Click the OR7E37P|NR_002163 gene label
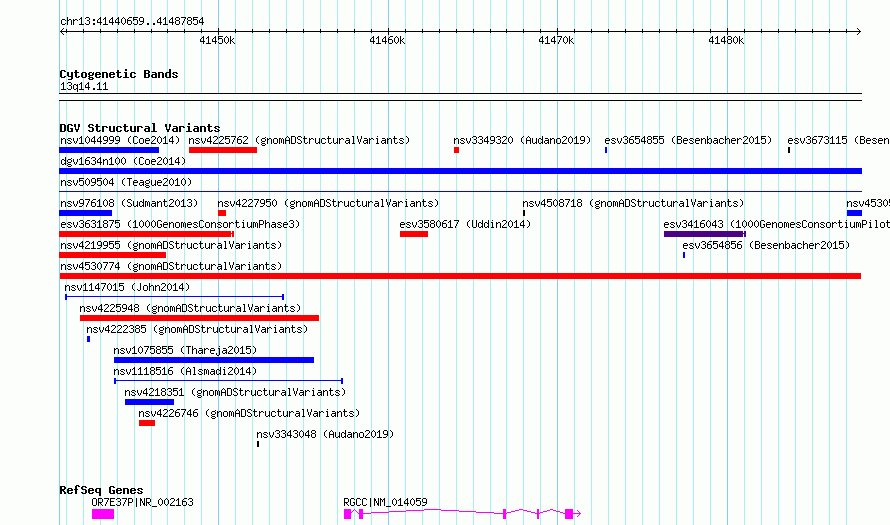Viewport: 890px width, 525px height. [x=142, y=502]
